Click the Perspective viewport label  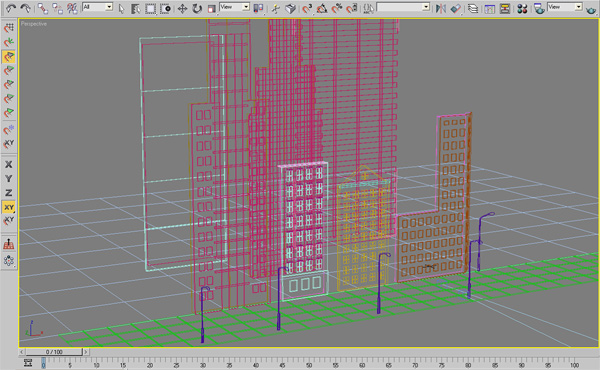pyautogui.click(x=34, y=24)
